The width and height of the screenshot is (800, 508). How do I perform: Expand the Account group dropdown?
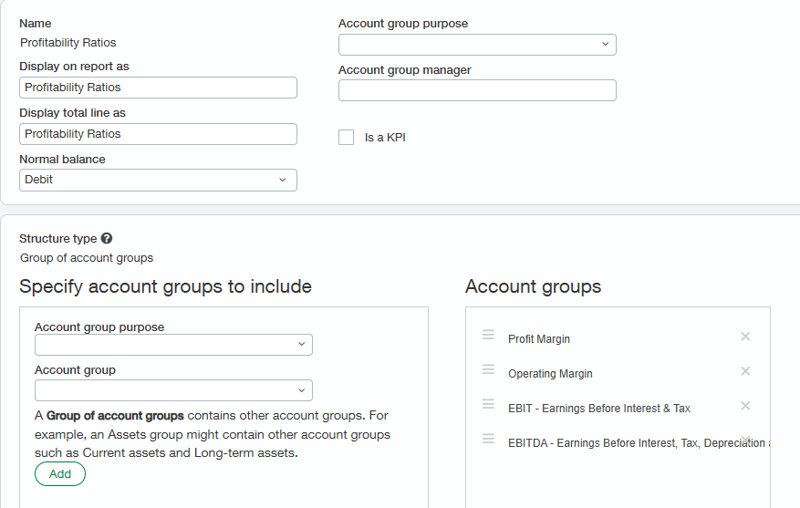point(173,390)
